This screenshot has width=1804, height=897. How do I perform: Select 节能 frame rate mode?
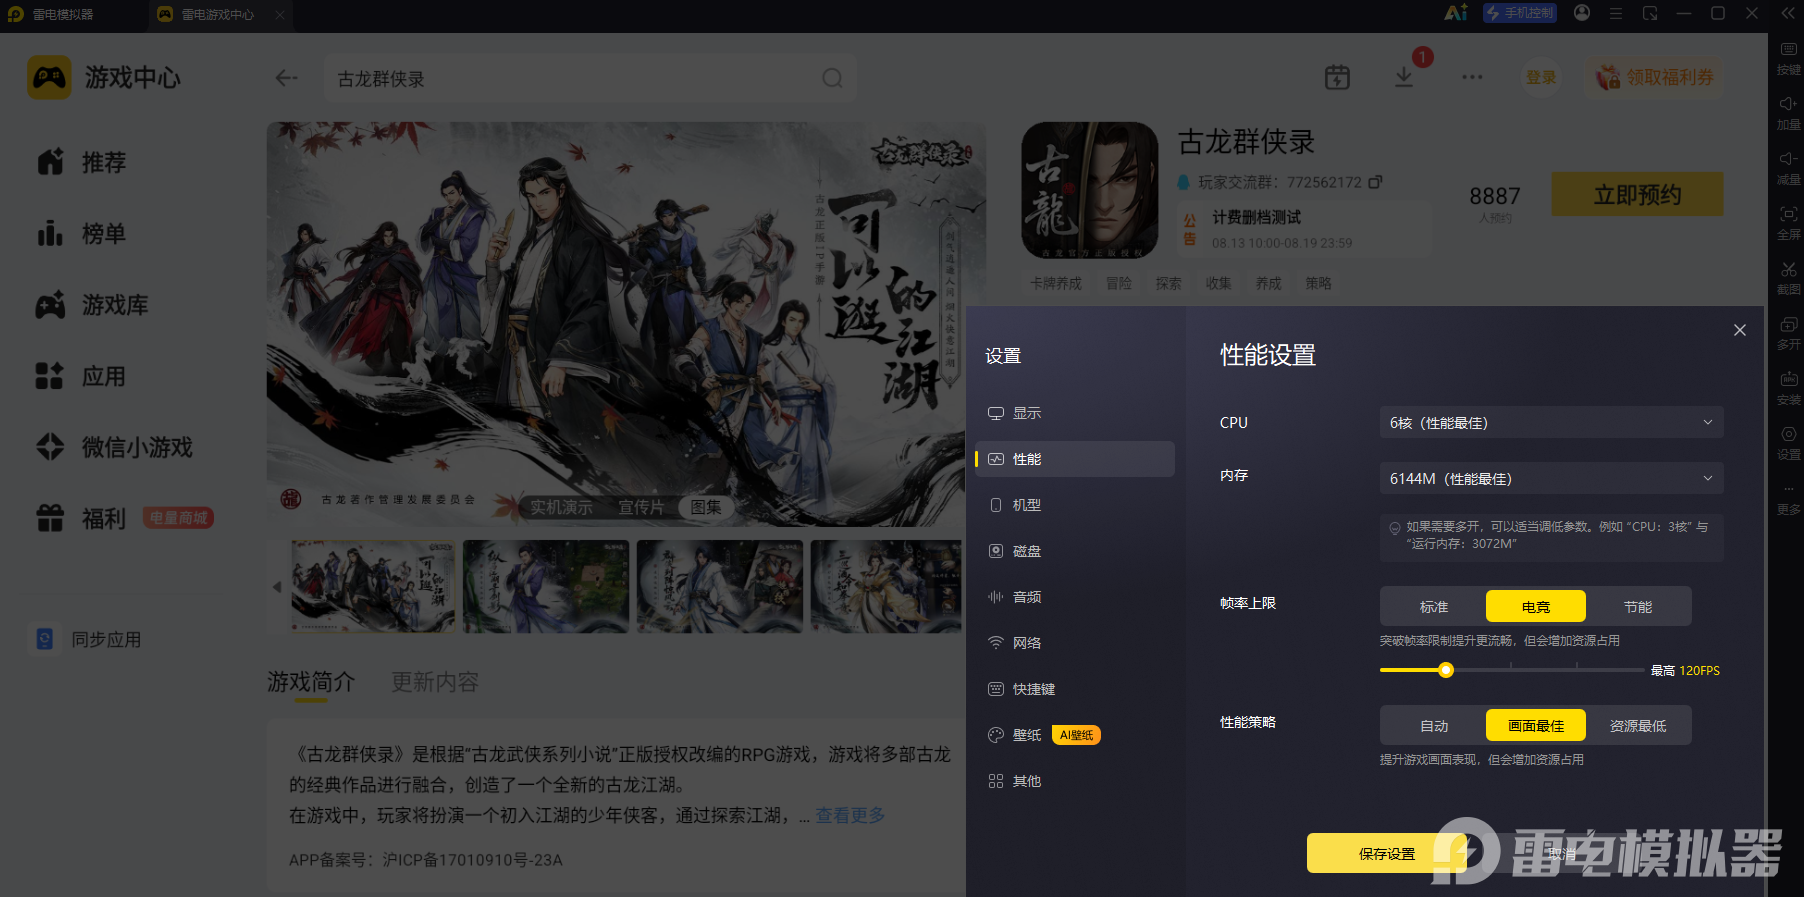(1638, 607)
